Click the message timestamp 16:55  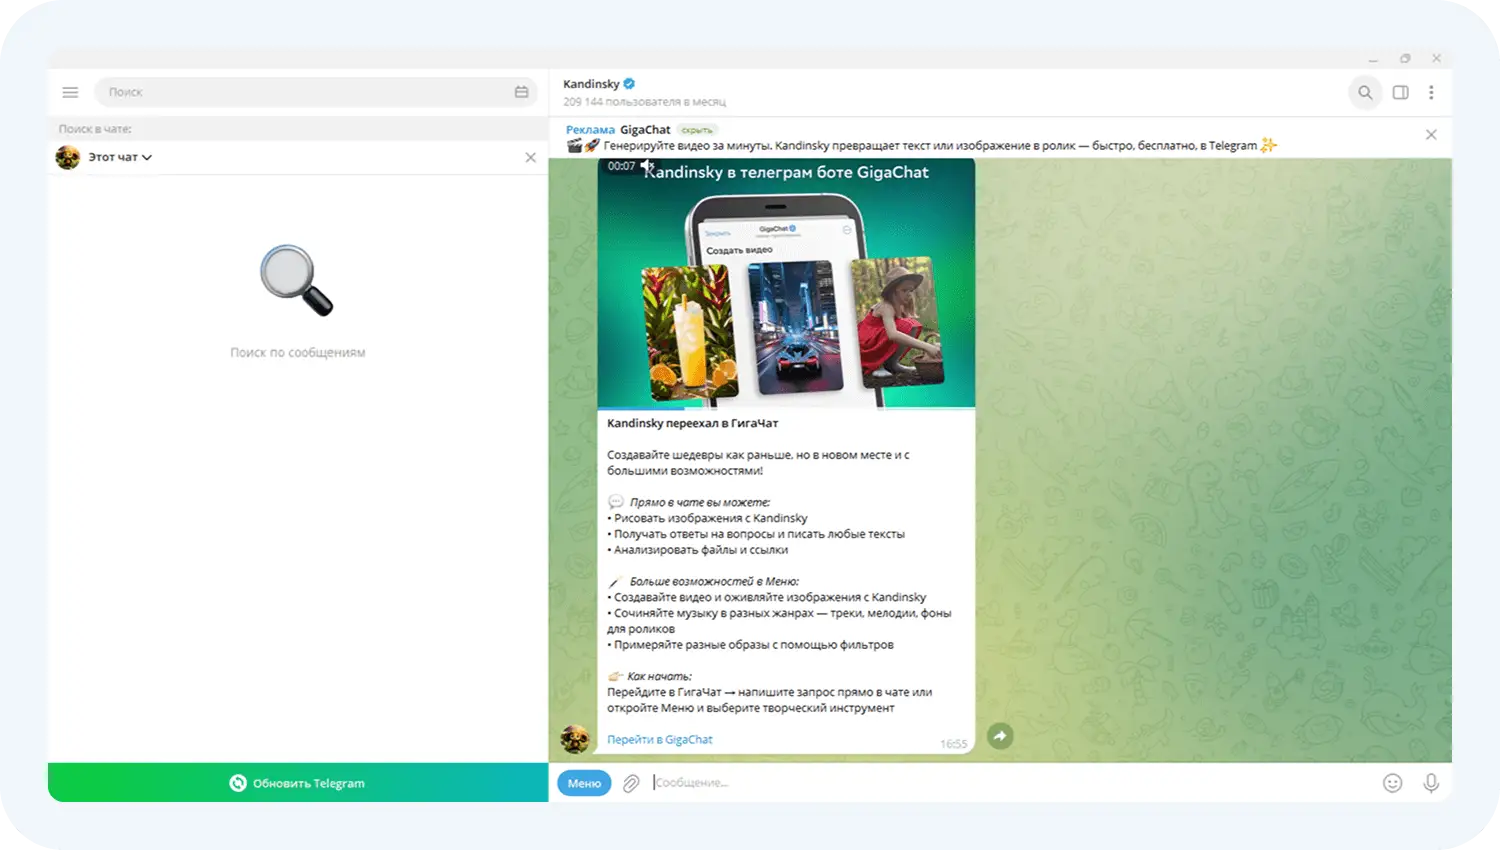click(x=953, y=744)
